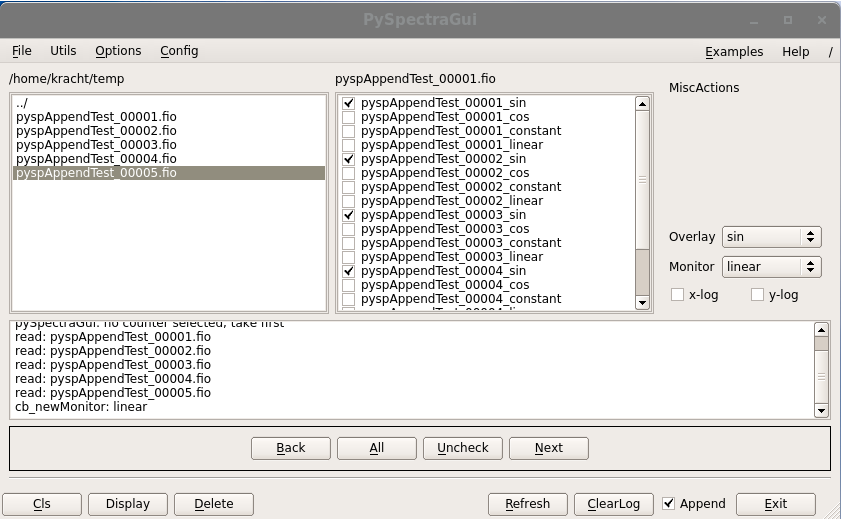842x519 pixels.
Task: Click log line 'cb_newMonitor: linear'
Action: 81,407
